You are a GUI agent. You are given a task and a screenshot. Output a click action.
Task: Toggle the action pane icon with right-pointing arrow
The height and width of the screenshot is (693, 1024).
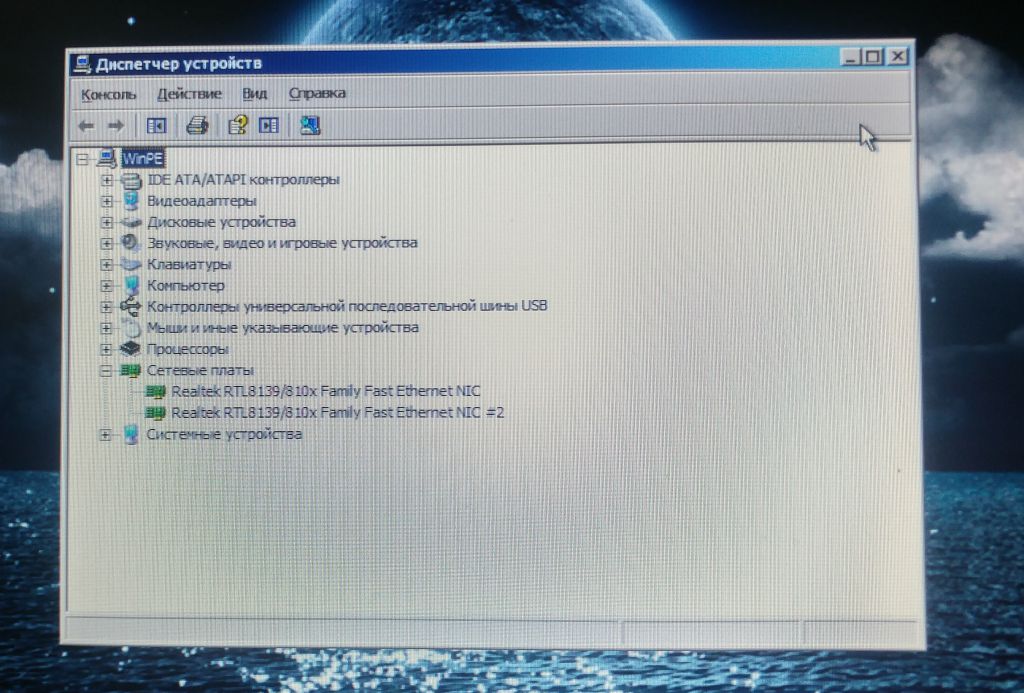tap(269, 125)
